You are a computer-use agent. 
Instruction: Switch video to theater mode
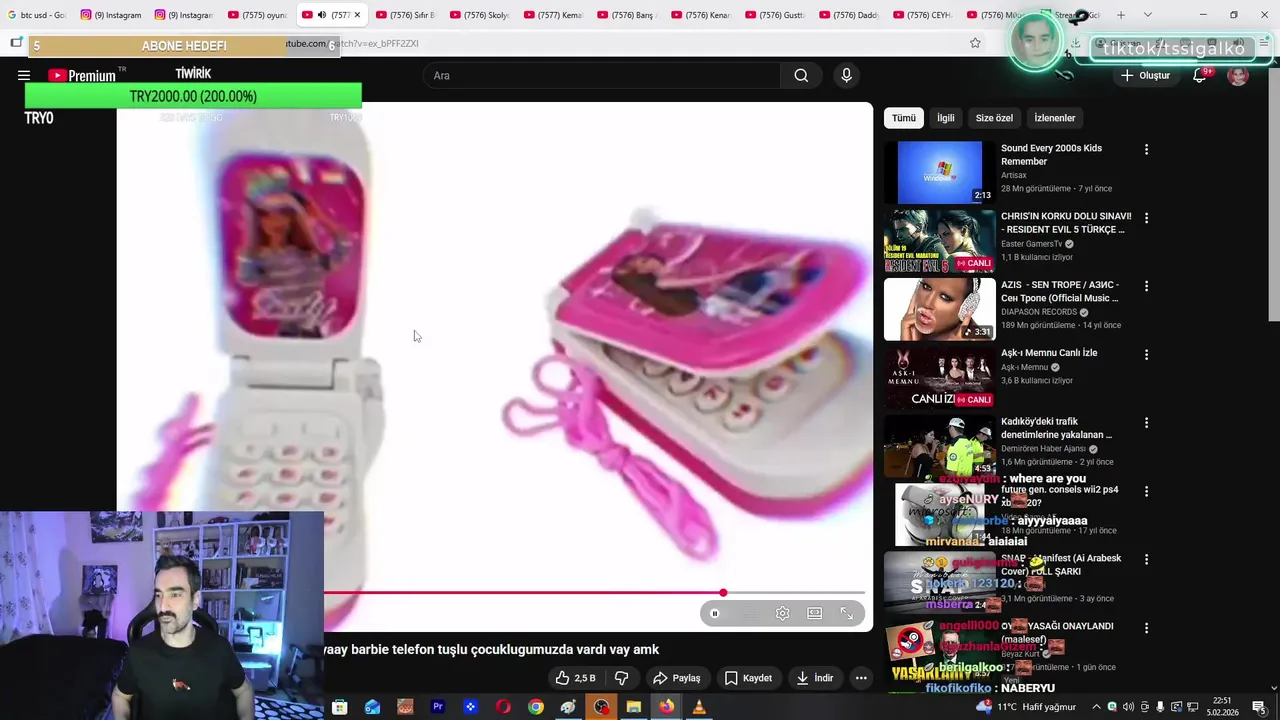point(815,613)
